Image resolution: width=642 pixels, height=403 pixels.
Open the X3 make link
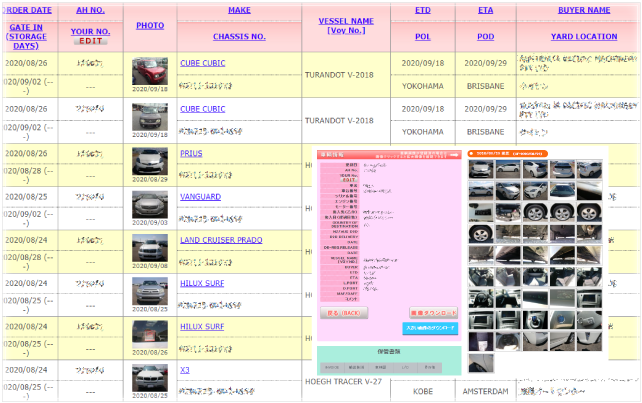click(x=185, y=370)
